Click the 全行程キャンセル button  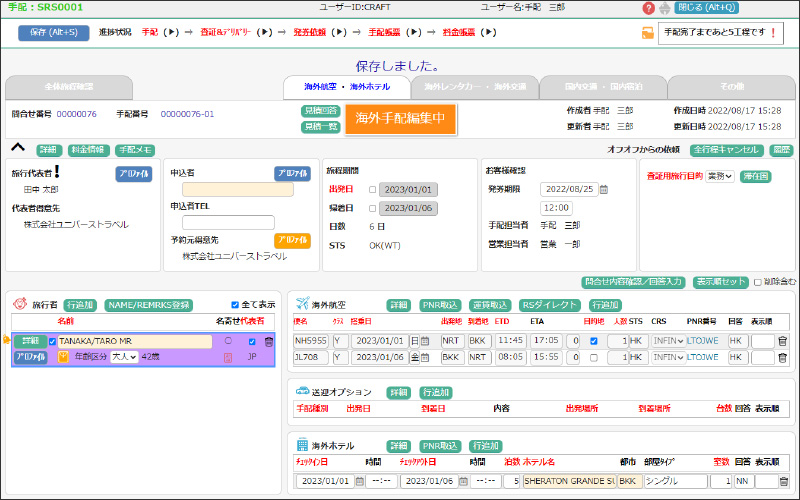coord(726,150)
